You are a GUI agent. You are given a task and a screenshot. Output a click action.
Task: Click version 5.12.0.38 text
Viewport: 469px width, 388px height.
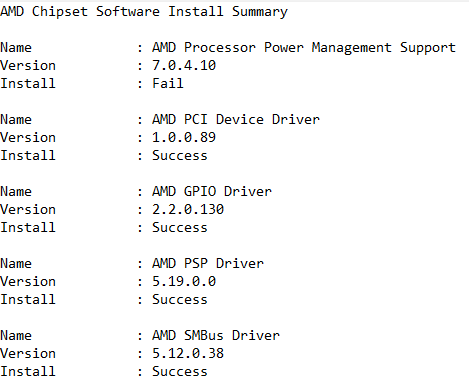click(188, 353)
